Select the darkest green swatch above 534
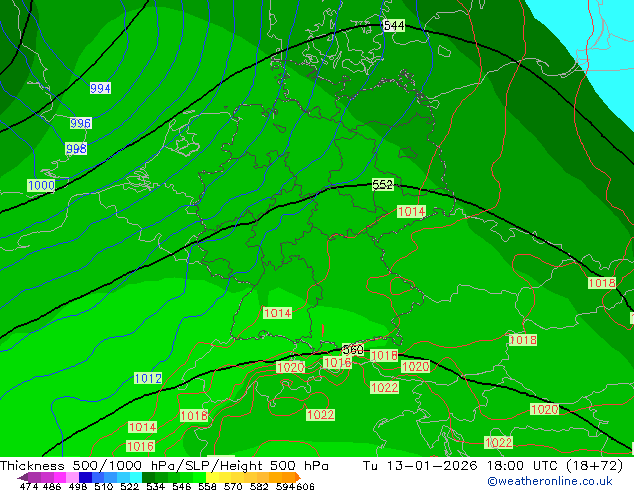 148,477
